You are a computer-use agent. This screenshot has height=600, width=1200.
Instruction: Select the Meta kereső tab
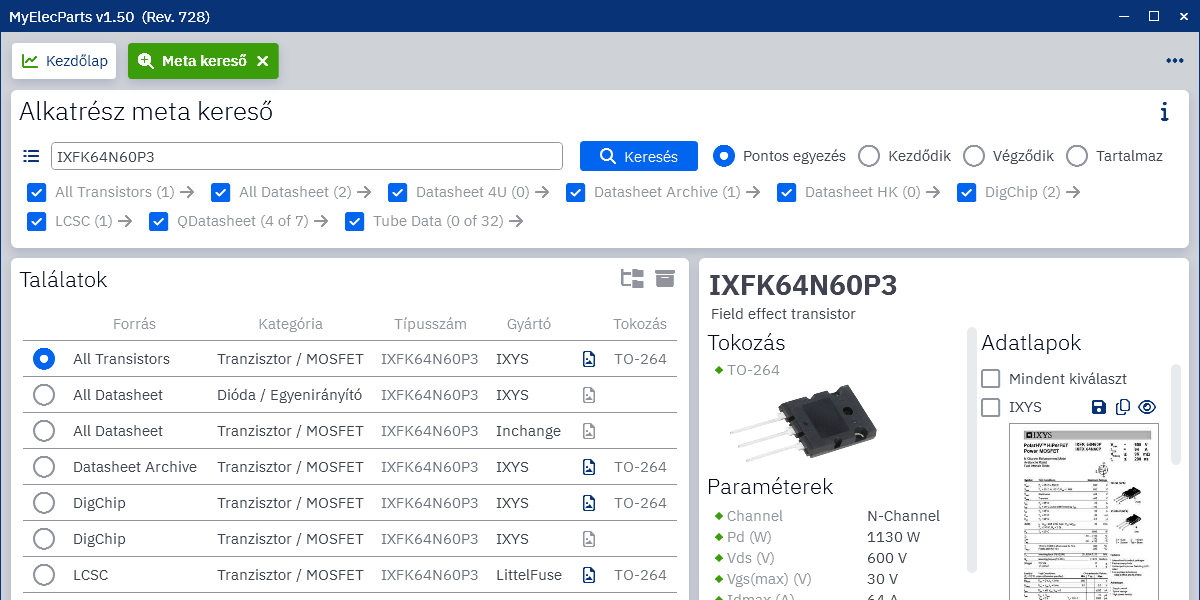pos(195,60)
